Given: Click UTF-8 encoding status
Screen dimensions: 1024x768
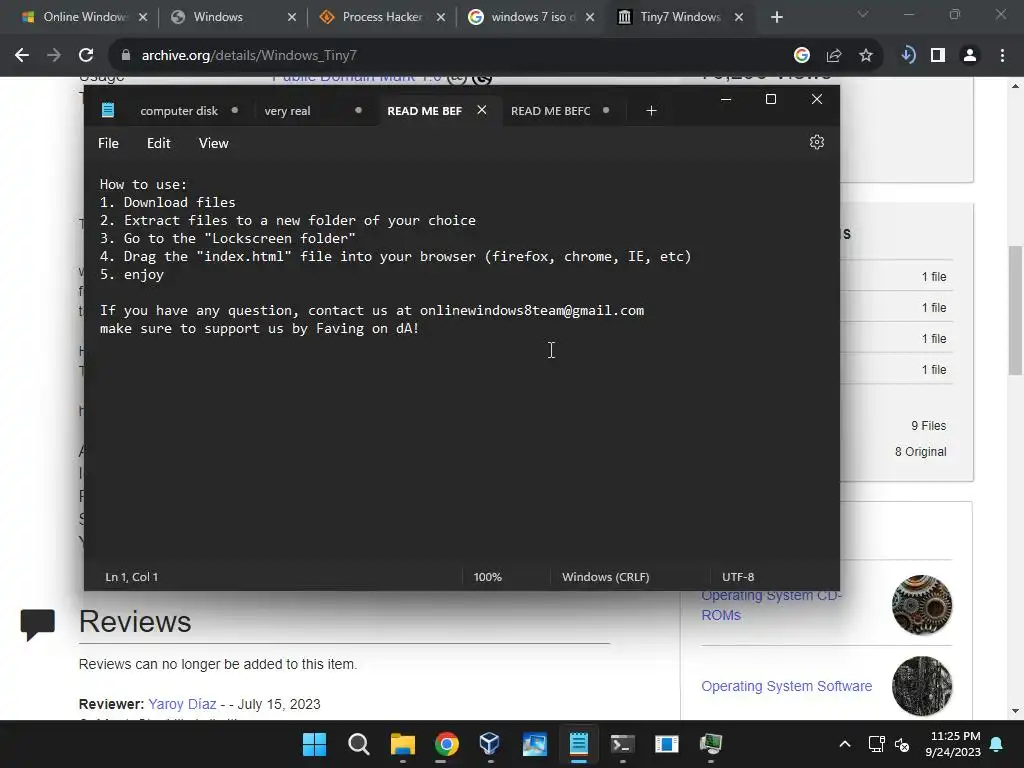Looking at the screenshot, I should click(738, 577).
